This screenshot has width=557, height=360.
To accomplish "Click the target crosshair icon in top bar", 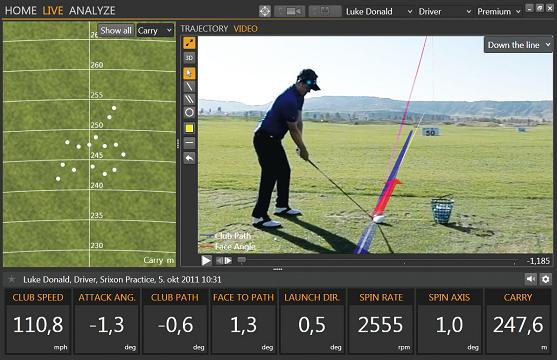I will click(265, 11).
